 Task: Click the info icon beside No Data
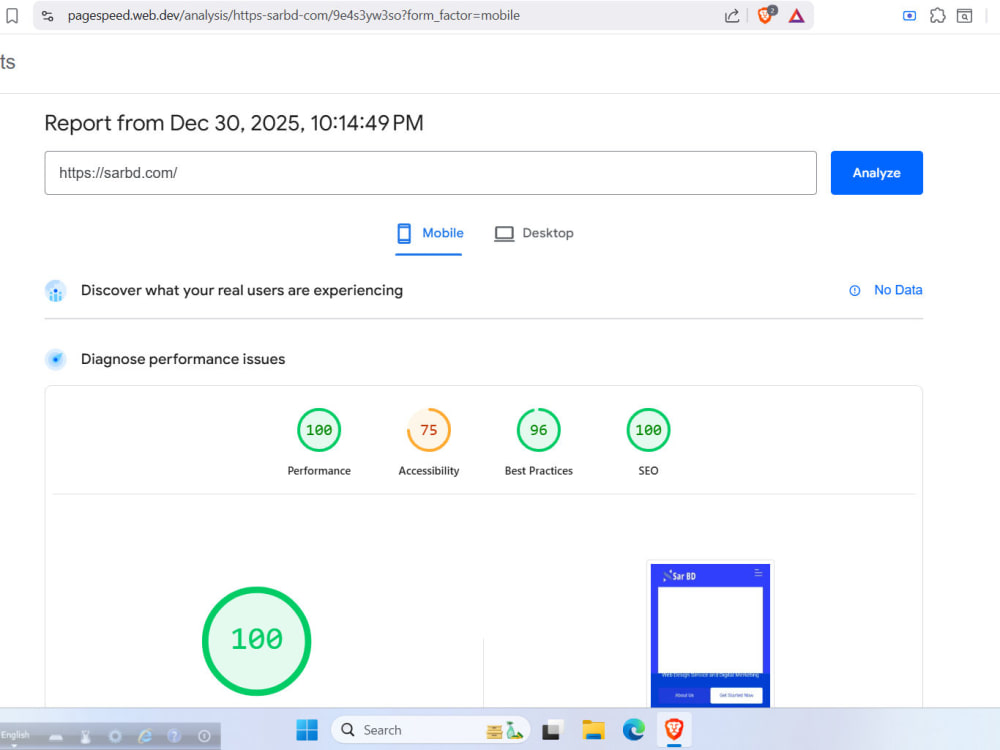click(855, 291)
